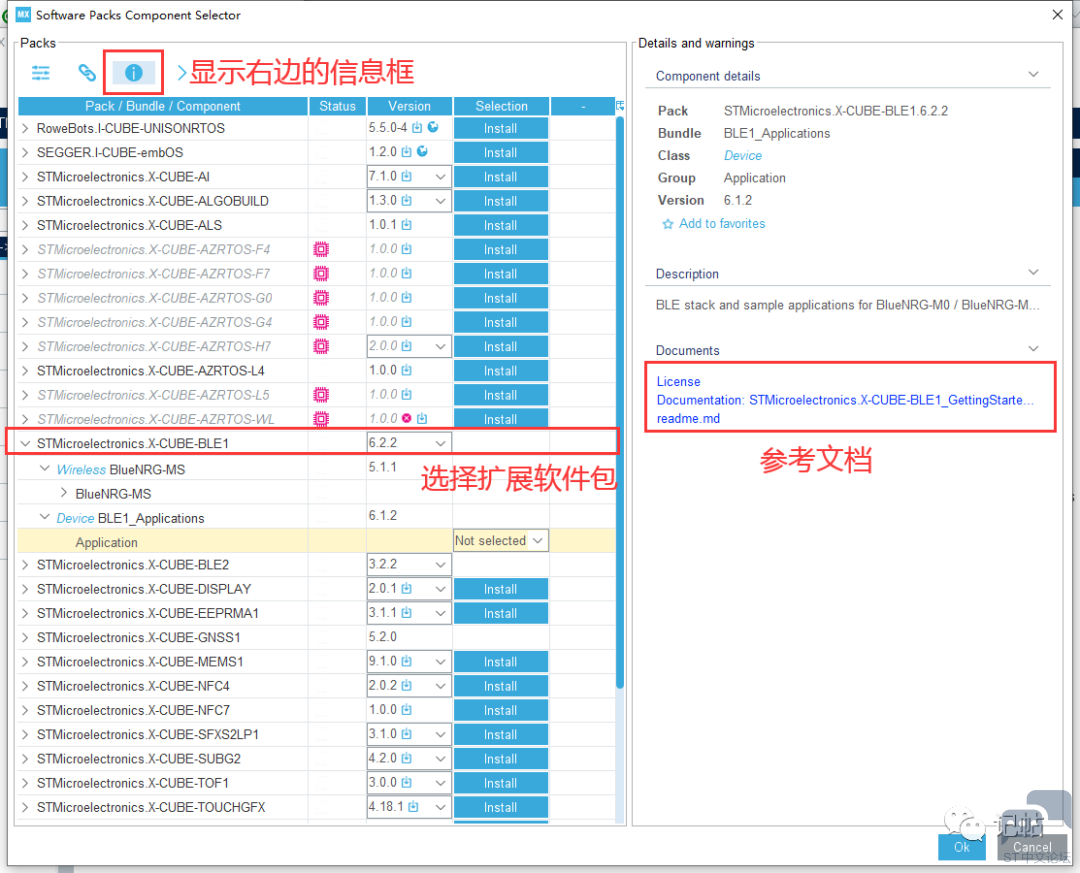Click download icon beside X-CUBE-AZRTOS-L4 version
1080x873 pixels.
[x=406, y=370]
